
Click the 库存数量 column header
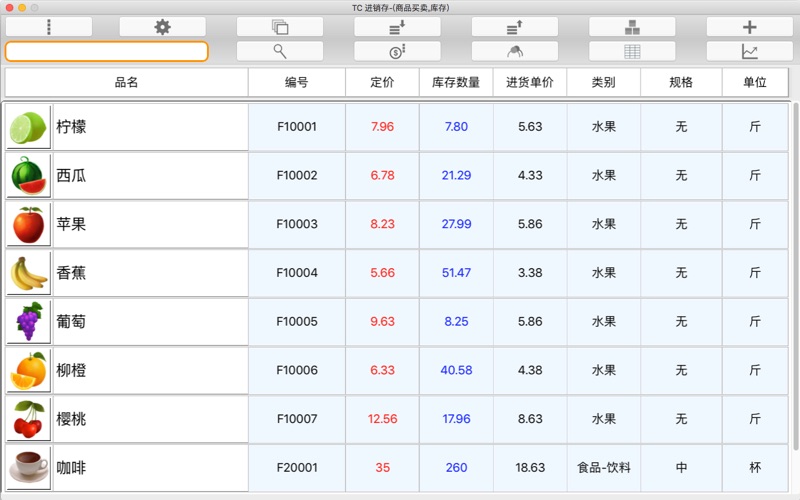click(456, 83)
